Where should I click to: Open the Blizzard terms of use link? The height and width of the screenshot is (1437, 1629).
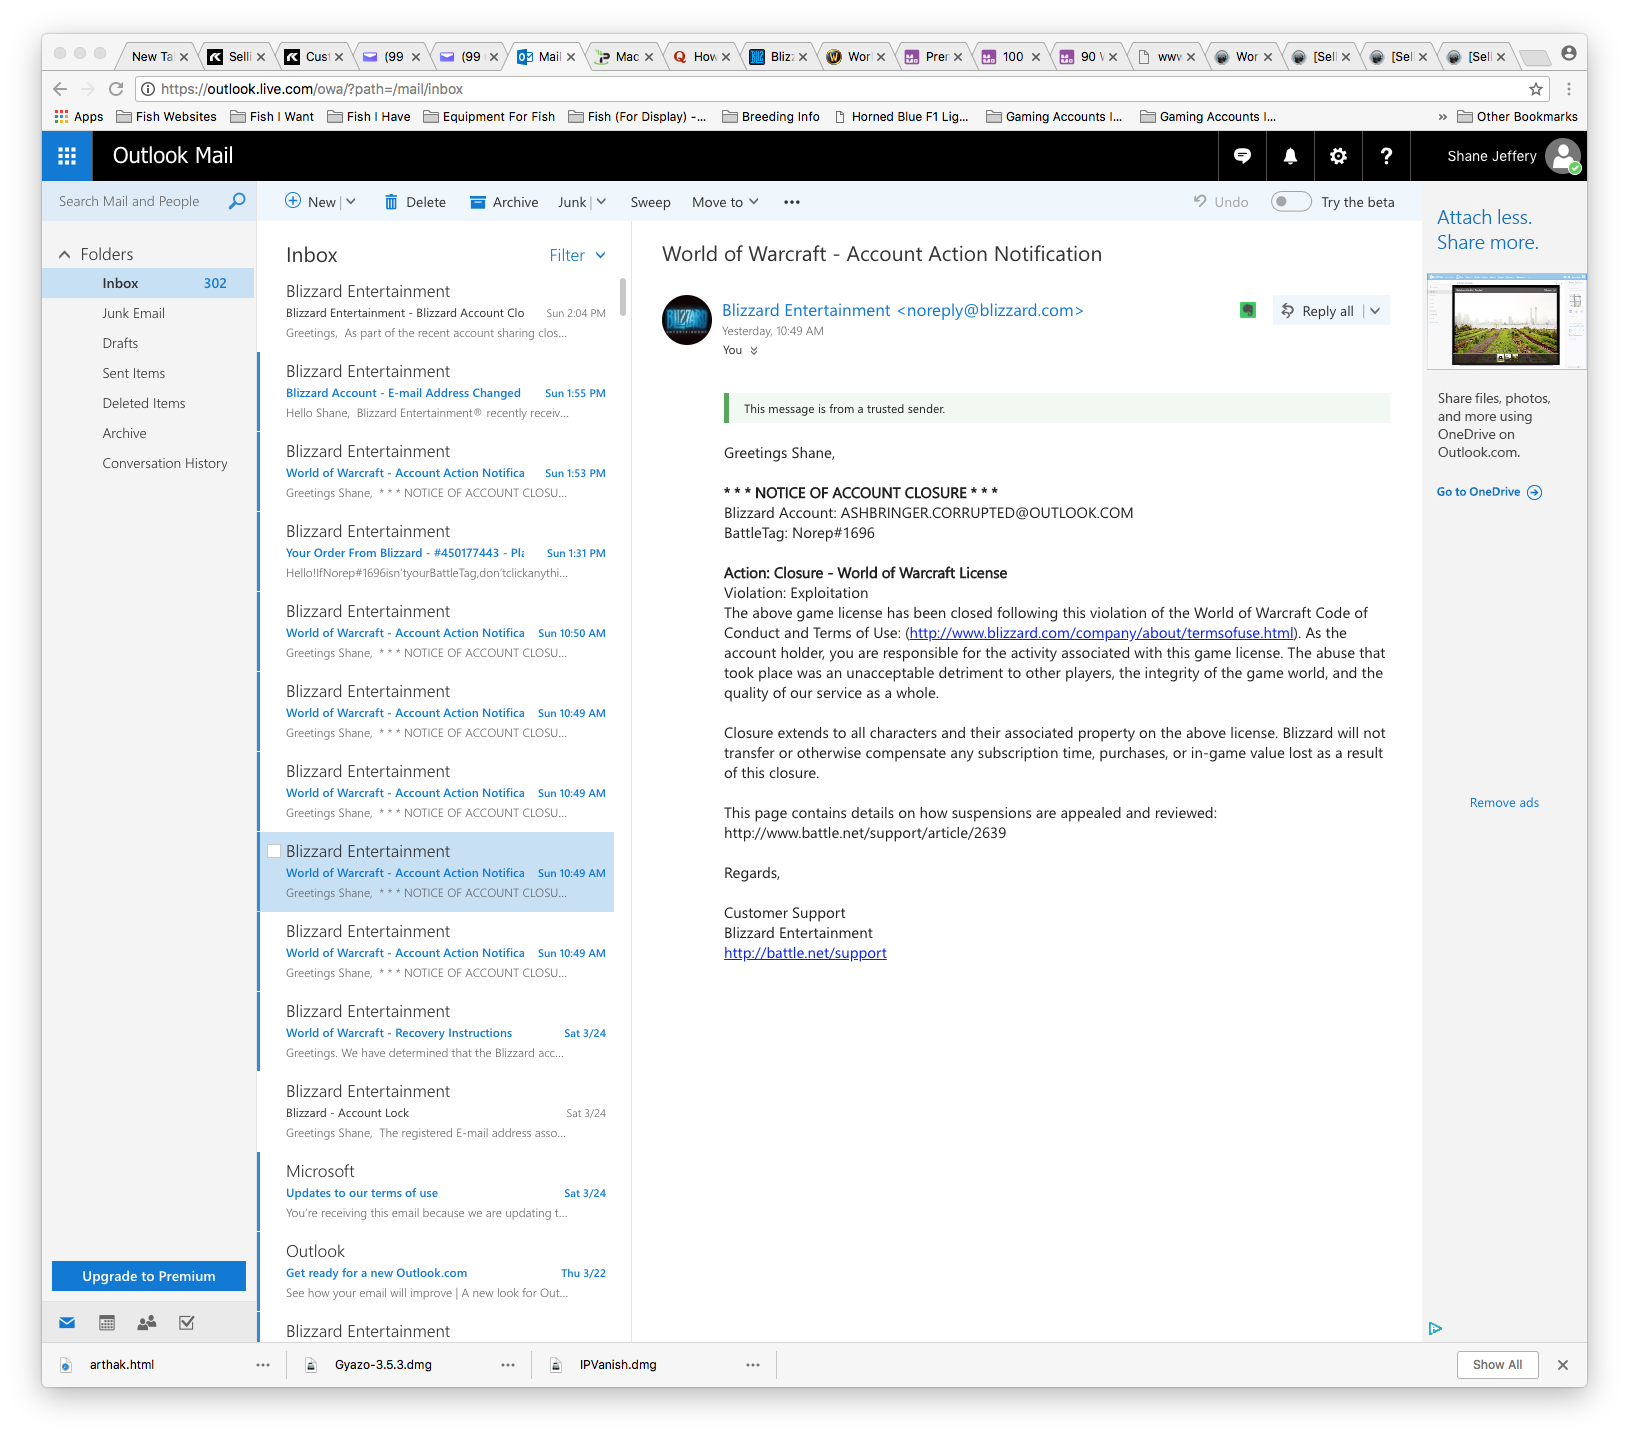1101,633
